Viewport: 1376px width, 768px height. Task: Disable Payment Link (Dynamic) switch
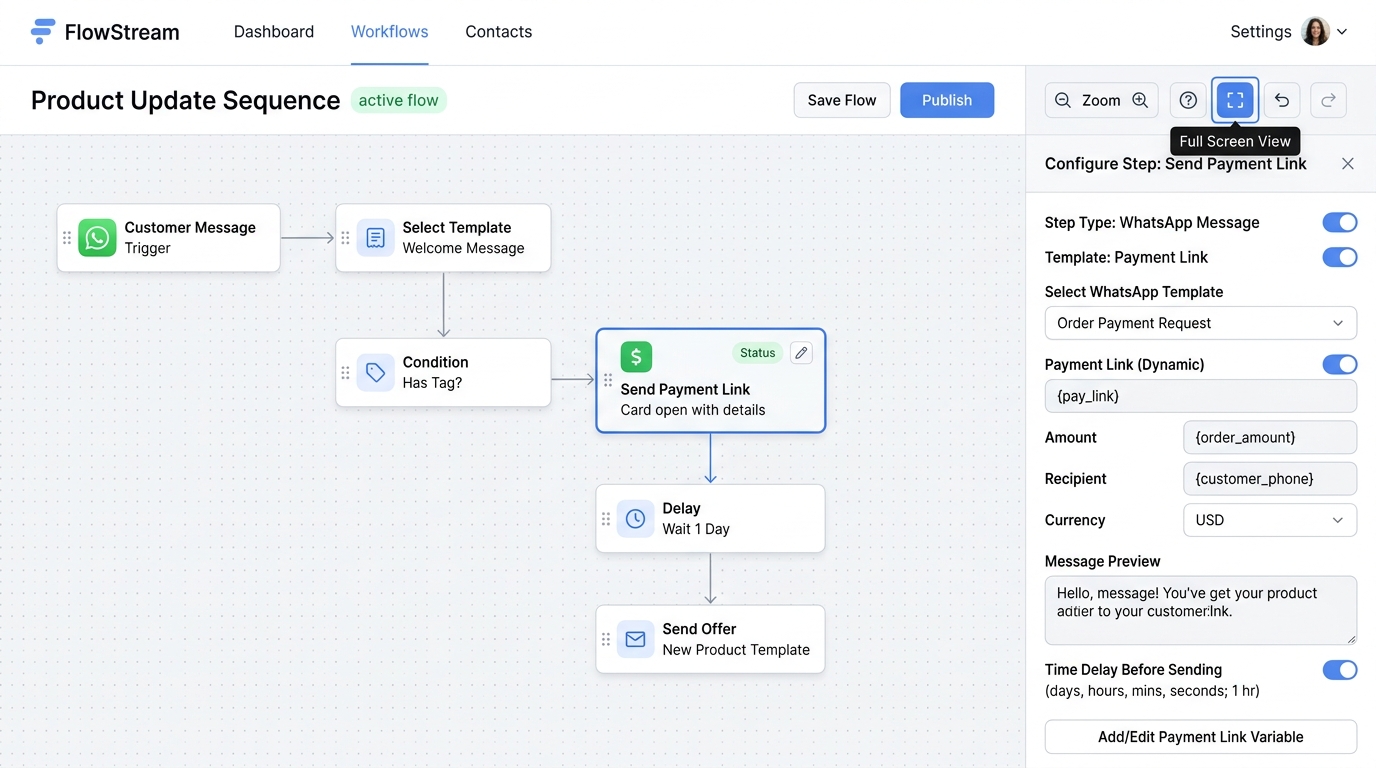[1340, 364]
